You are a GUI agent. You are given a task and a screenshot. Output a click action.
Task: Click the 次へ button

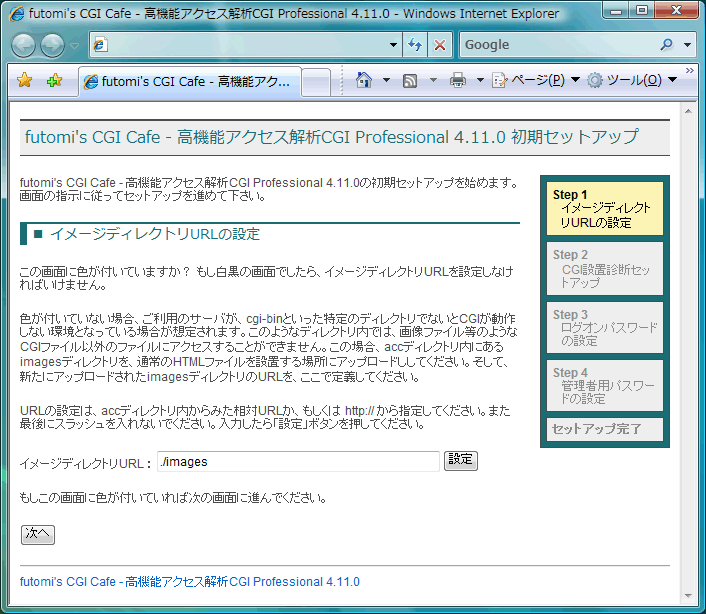click(38, 535)
